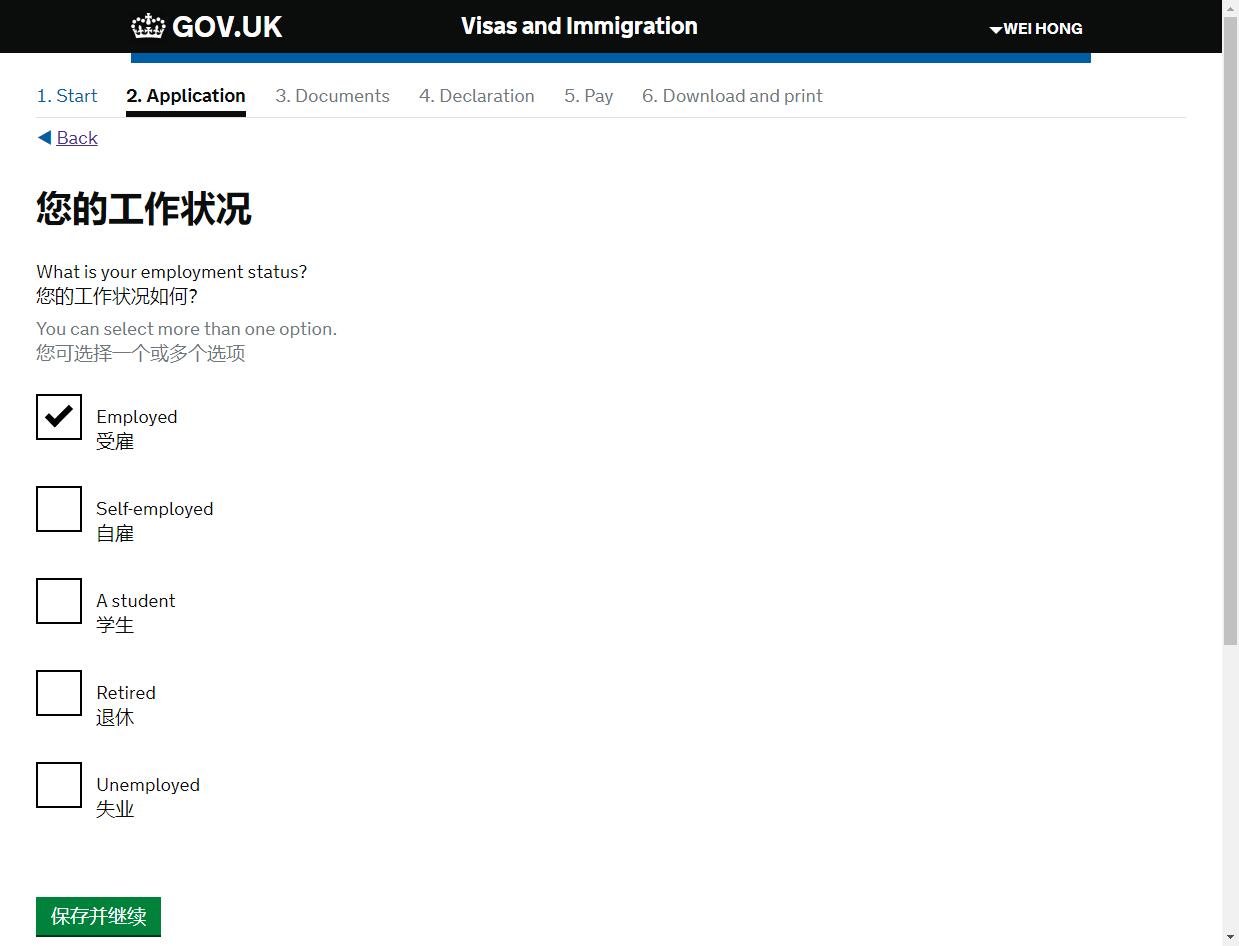Click the scrollbar down arrow
Image resolution: width=1239 pixels, height=946 pixels.
point(1230,937)
